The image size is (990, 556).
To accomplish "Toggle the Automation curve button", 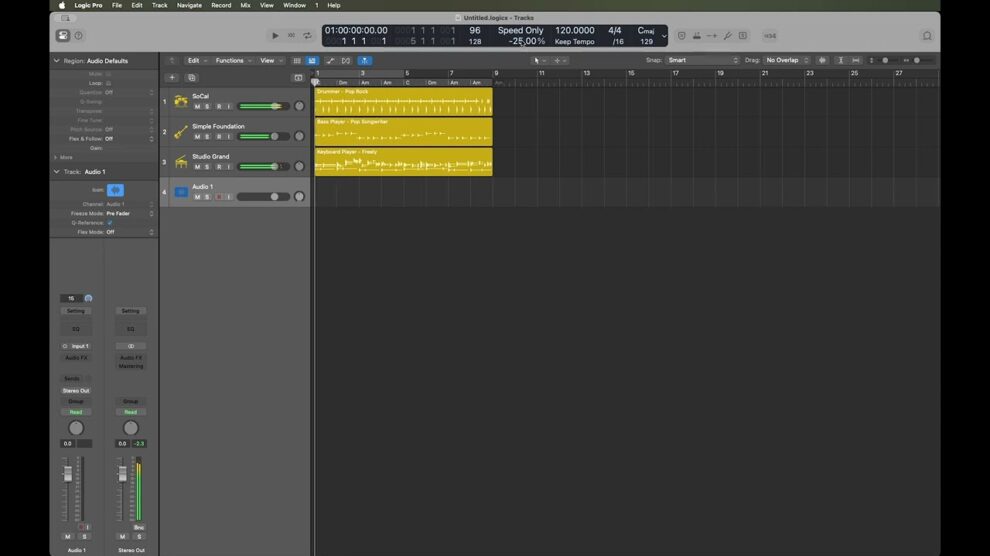I will [330, 61].
